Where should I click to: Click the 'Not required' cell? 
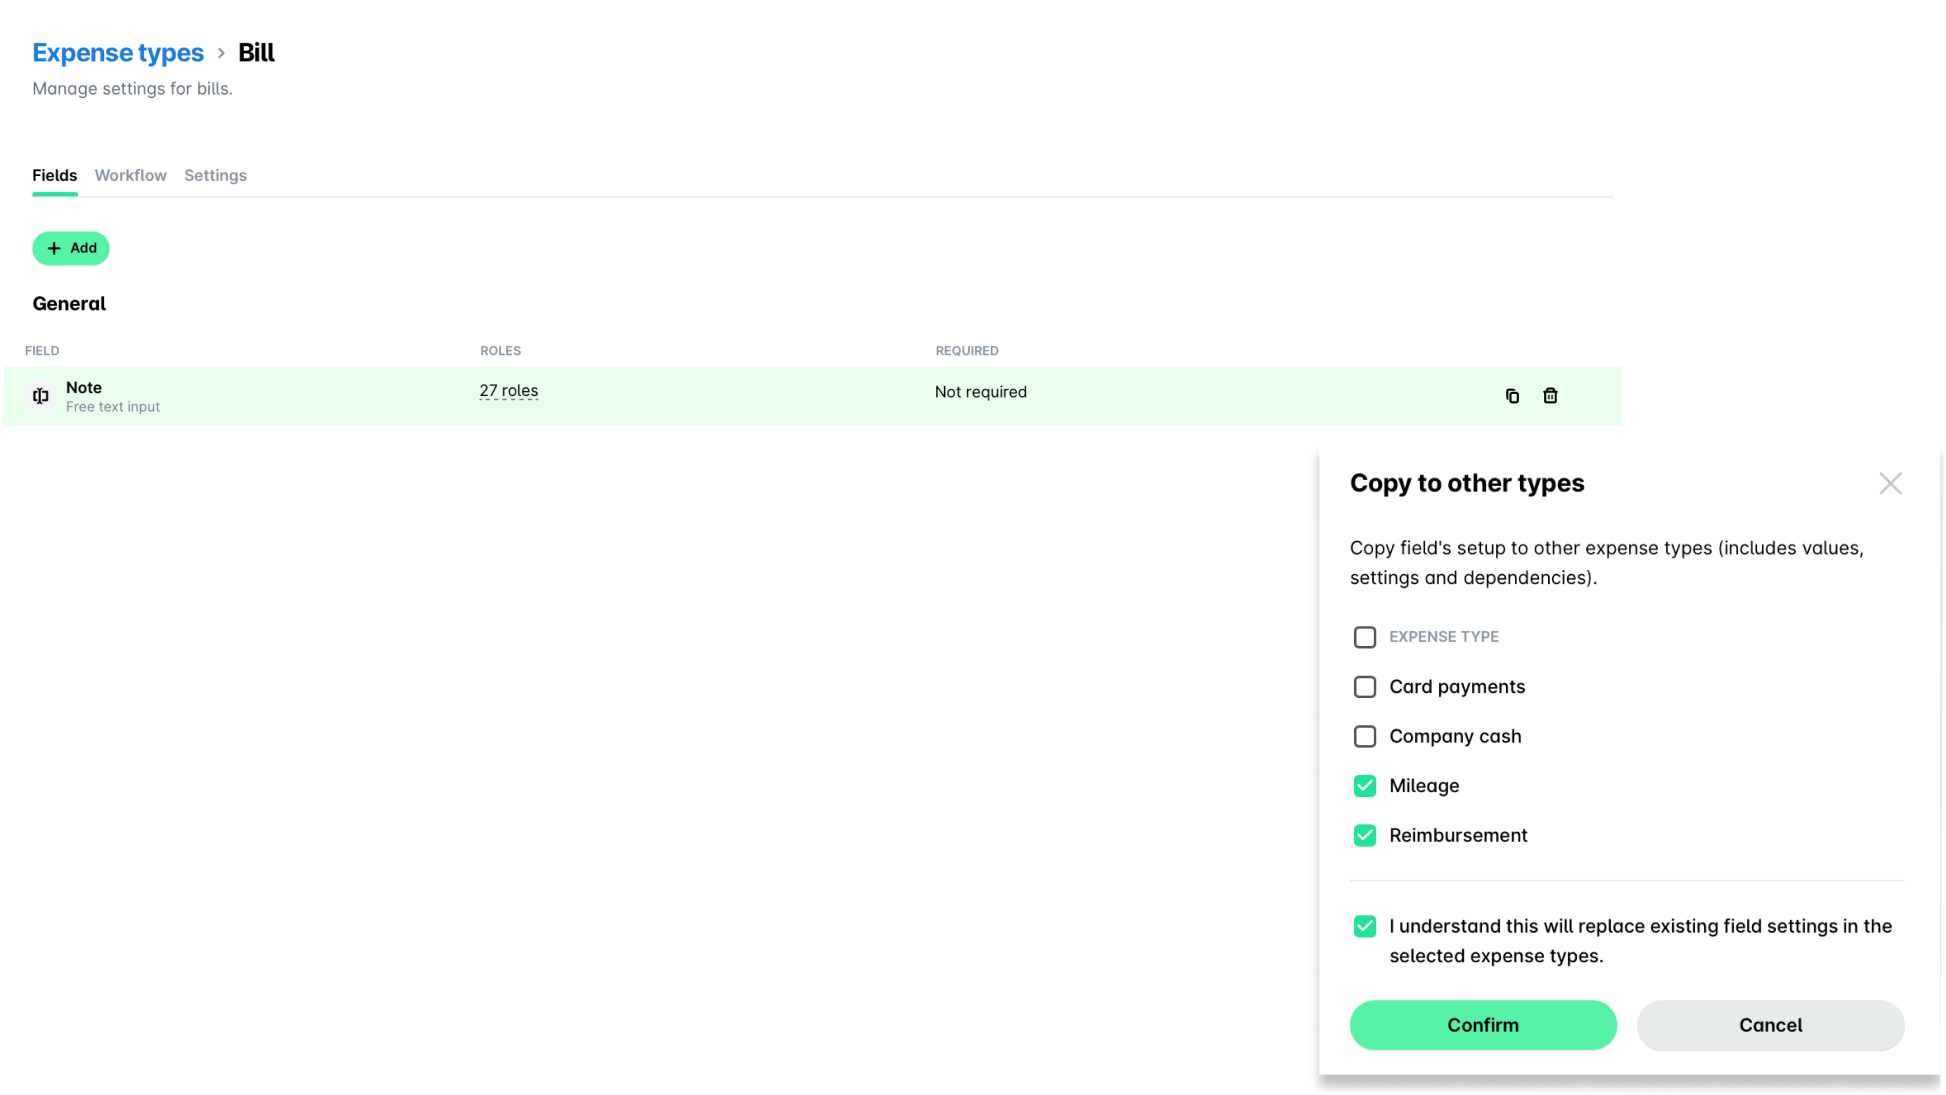tap(980, 392)
